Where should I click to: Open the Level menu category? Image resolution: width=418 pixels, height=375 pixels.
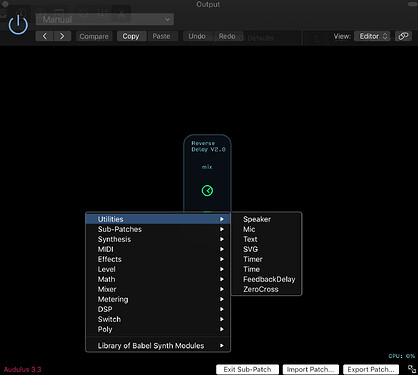pyautogui.click(x=158, y=269)
